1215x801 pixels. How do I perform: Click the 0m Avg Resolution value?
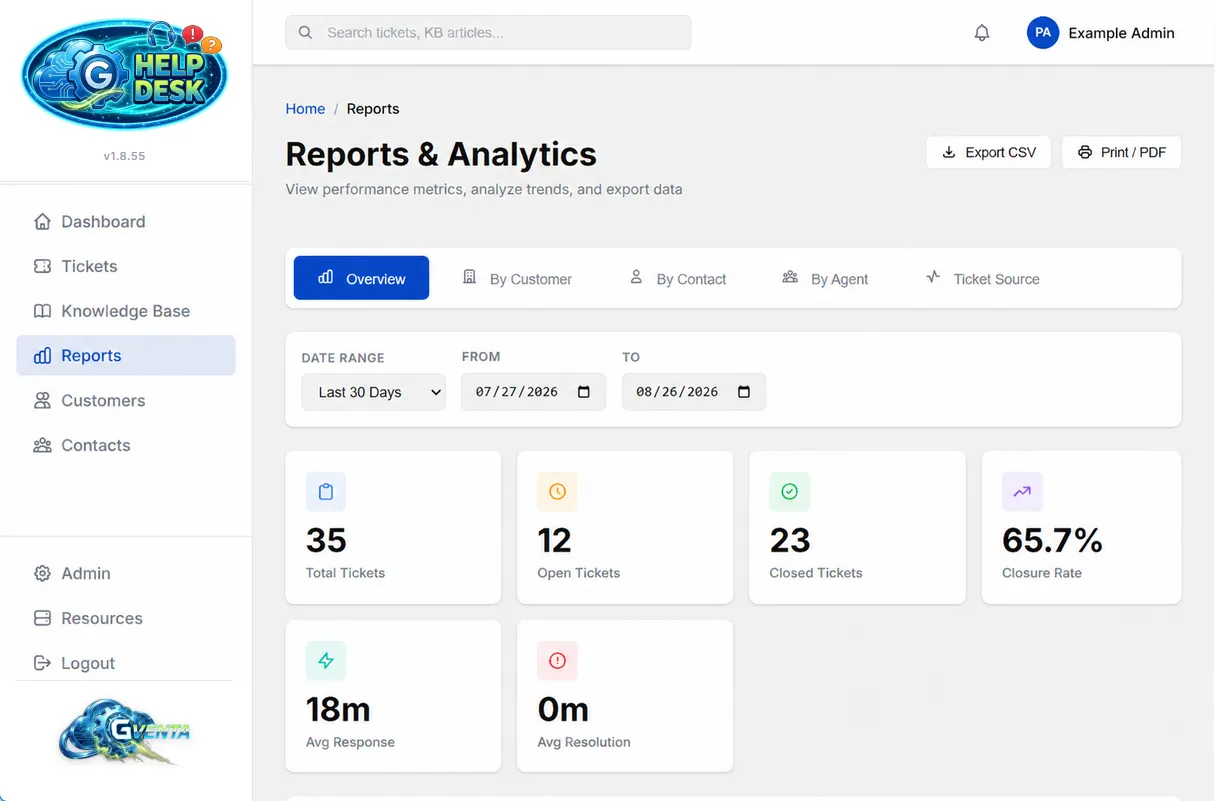coord(563,710)
